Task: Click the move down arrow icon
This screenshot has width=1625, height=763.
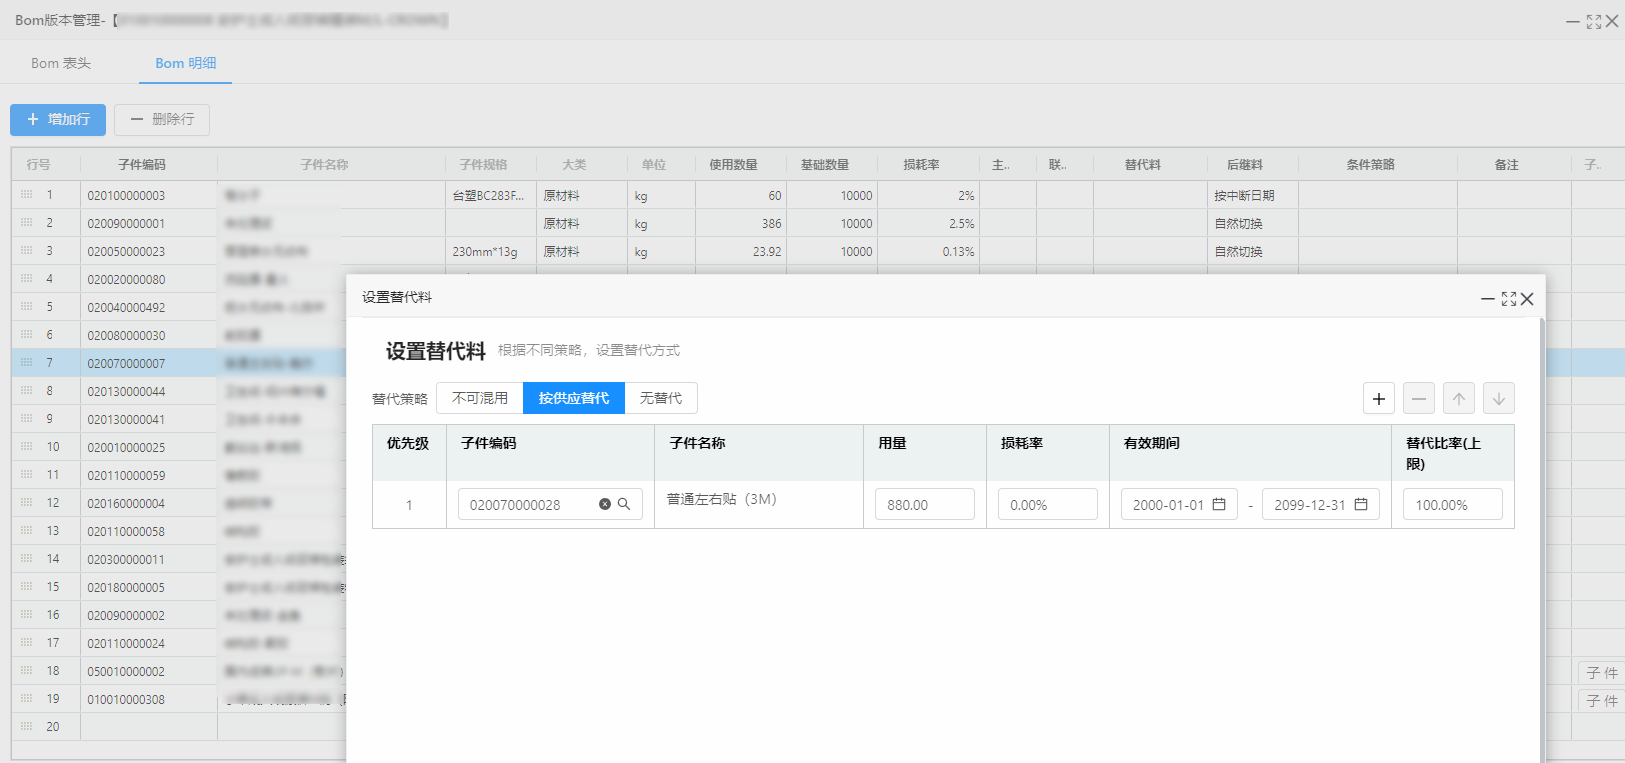Action: tap(1499, 398)
